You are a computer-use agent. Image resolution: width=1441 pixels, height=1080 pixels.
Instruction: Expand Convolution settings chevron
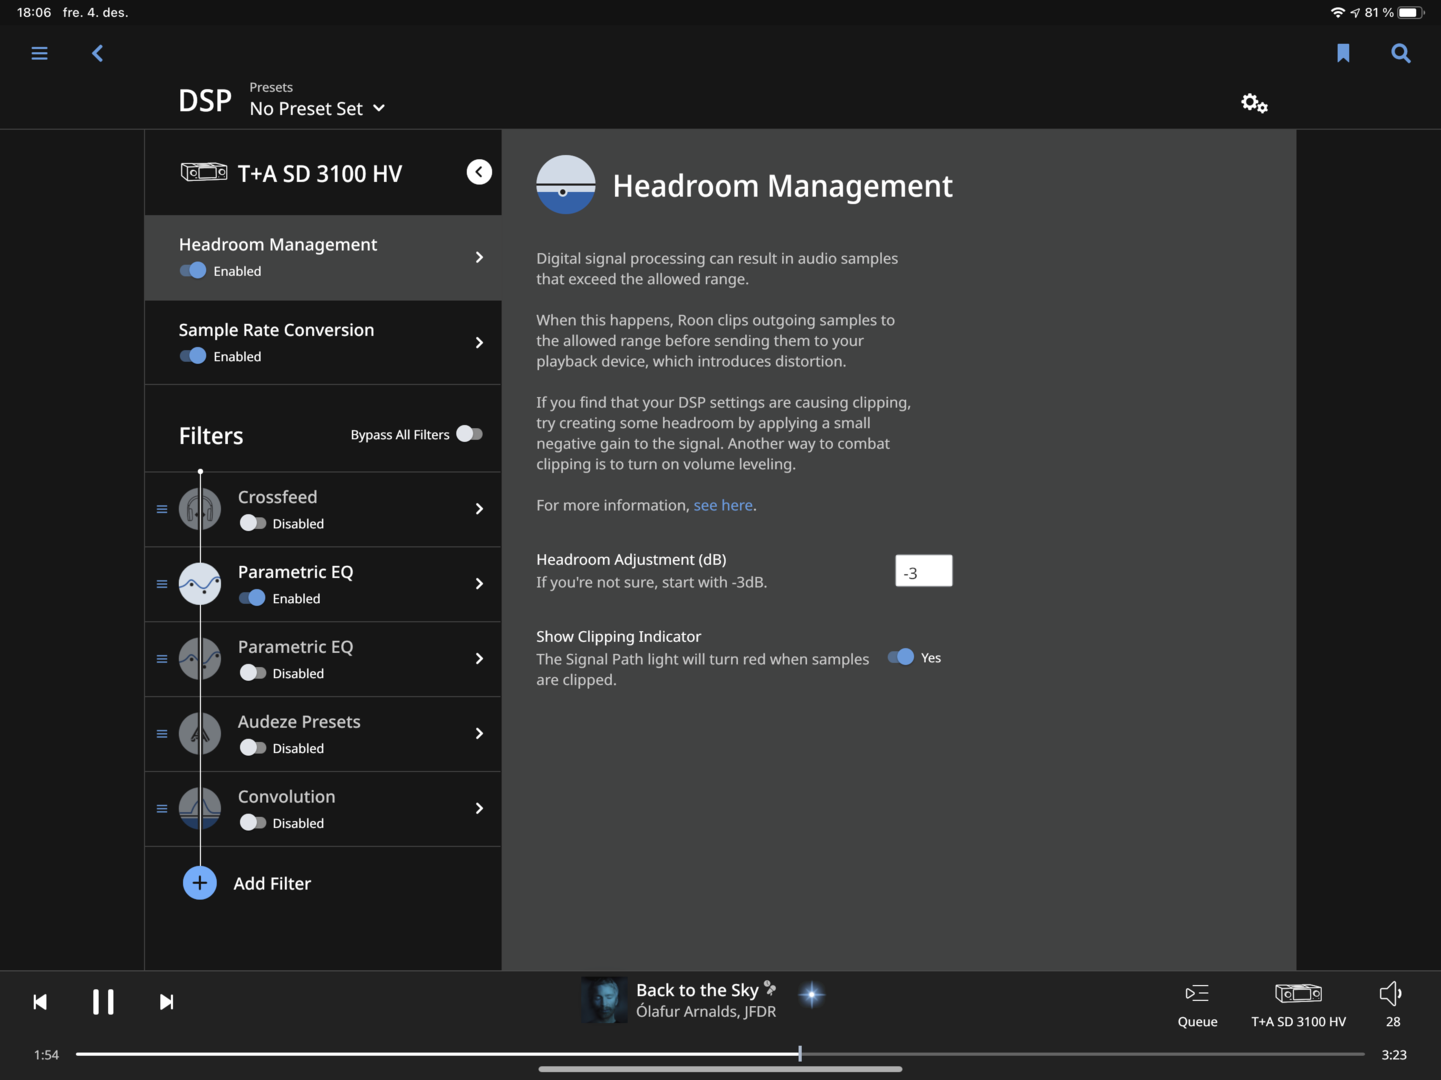coord(479,809)
